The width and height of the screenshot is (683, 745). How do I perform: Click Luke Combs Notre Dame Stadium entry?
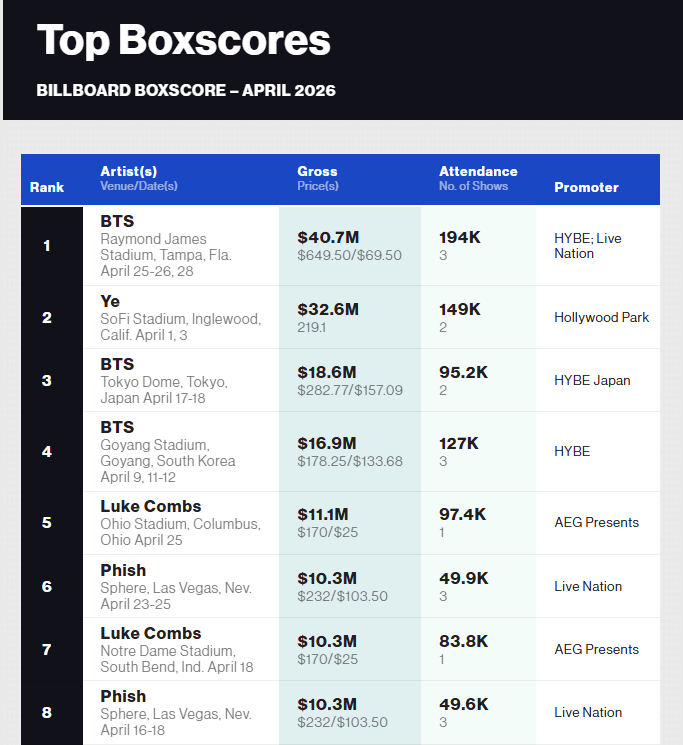pyautogui.click(x=340, y=649)
